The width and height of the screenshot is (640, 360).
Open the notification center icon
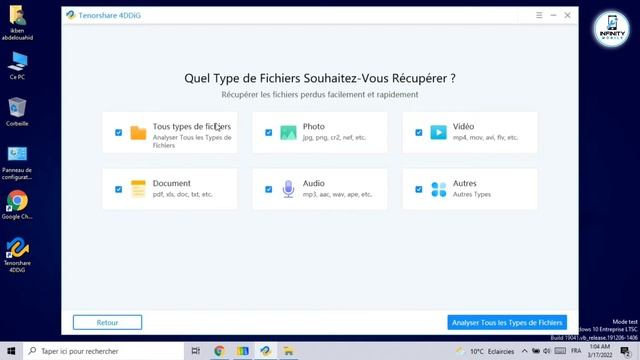625,351
